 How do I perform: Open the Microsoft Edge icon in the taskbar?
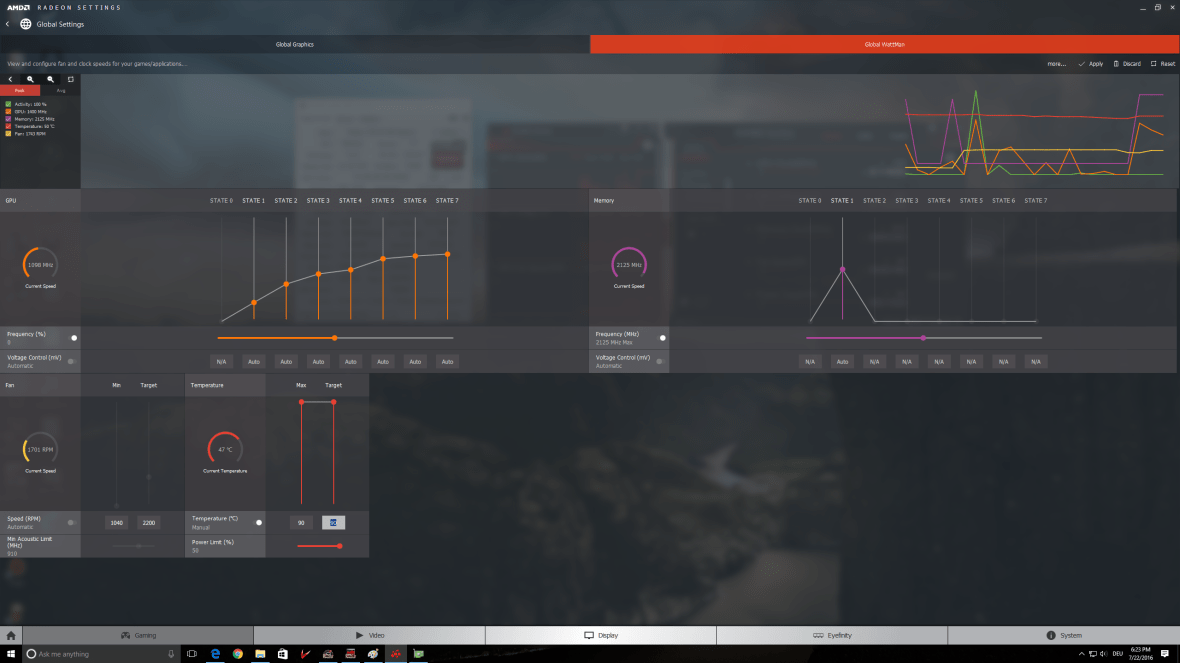click(x=215, y=654)
